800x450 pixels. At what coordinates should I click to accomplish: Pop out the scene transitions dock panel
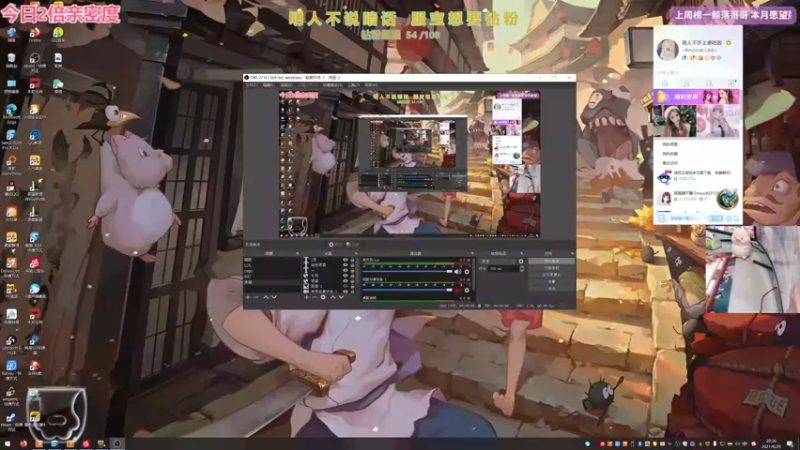point(521,254)
